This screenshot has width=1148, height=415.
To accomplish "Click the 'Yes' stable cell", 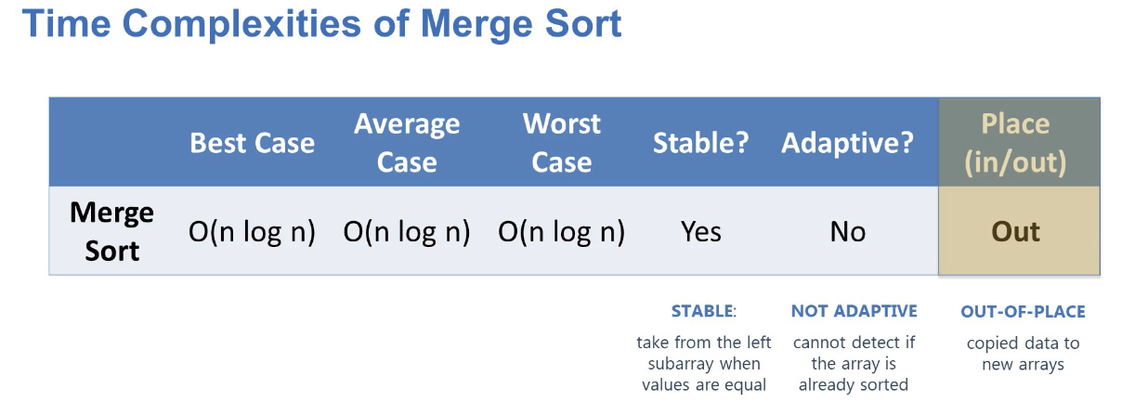I will 701,232.
